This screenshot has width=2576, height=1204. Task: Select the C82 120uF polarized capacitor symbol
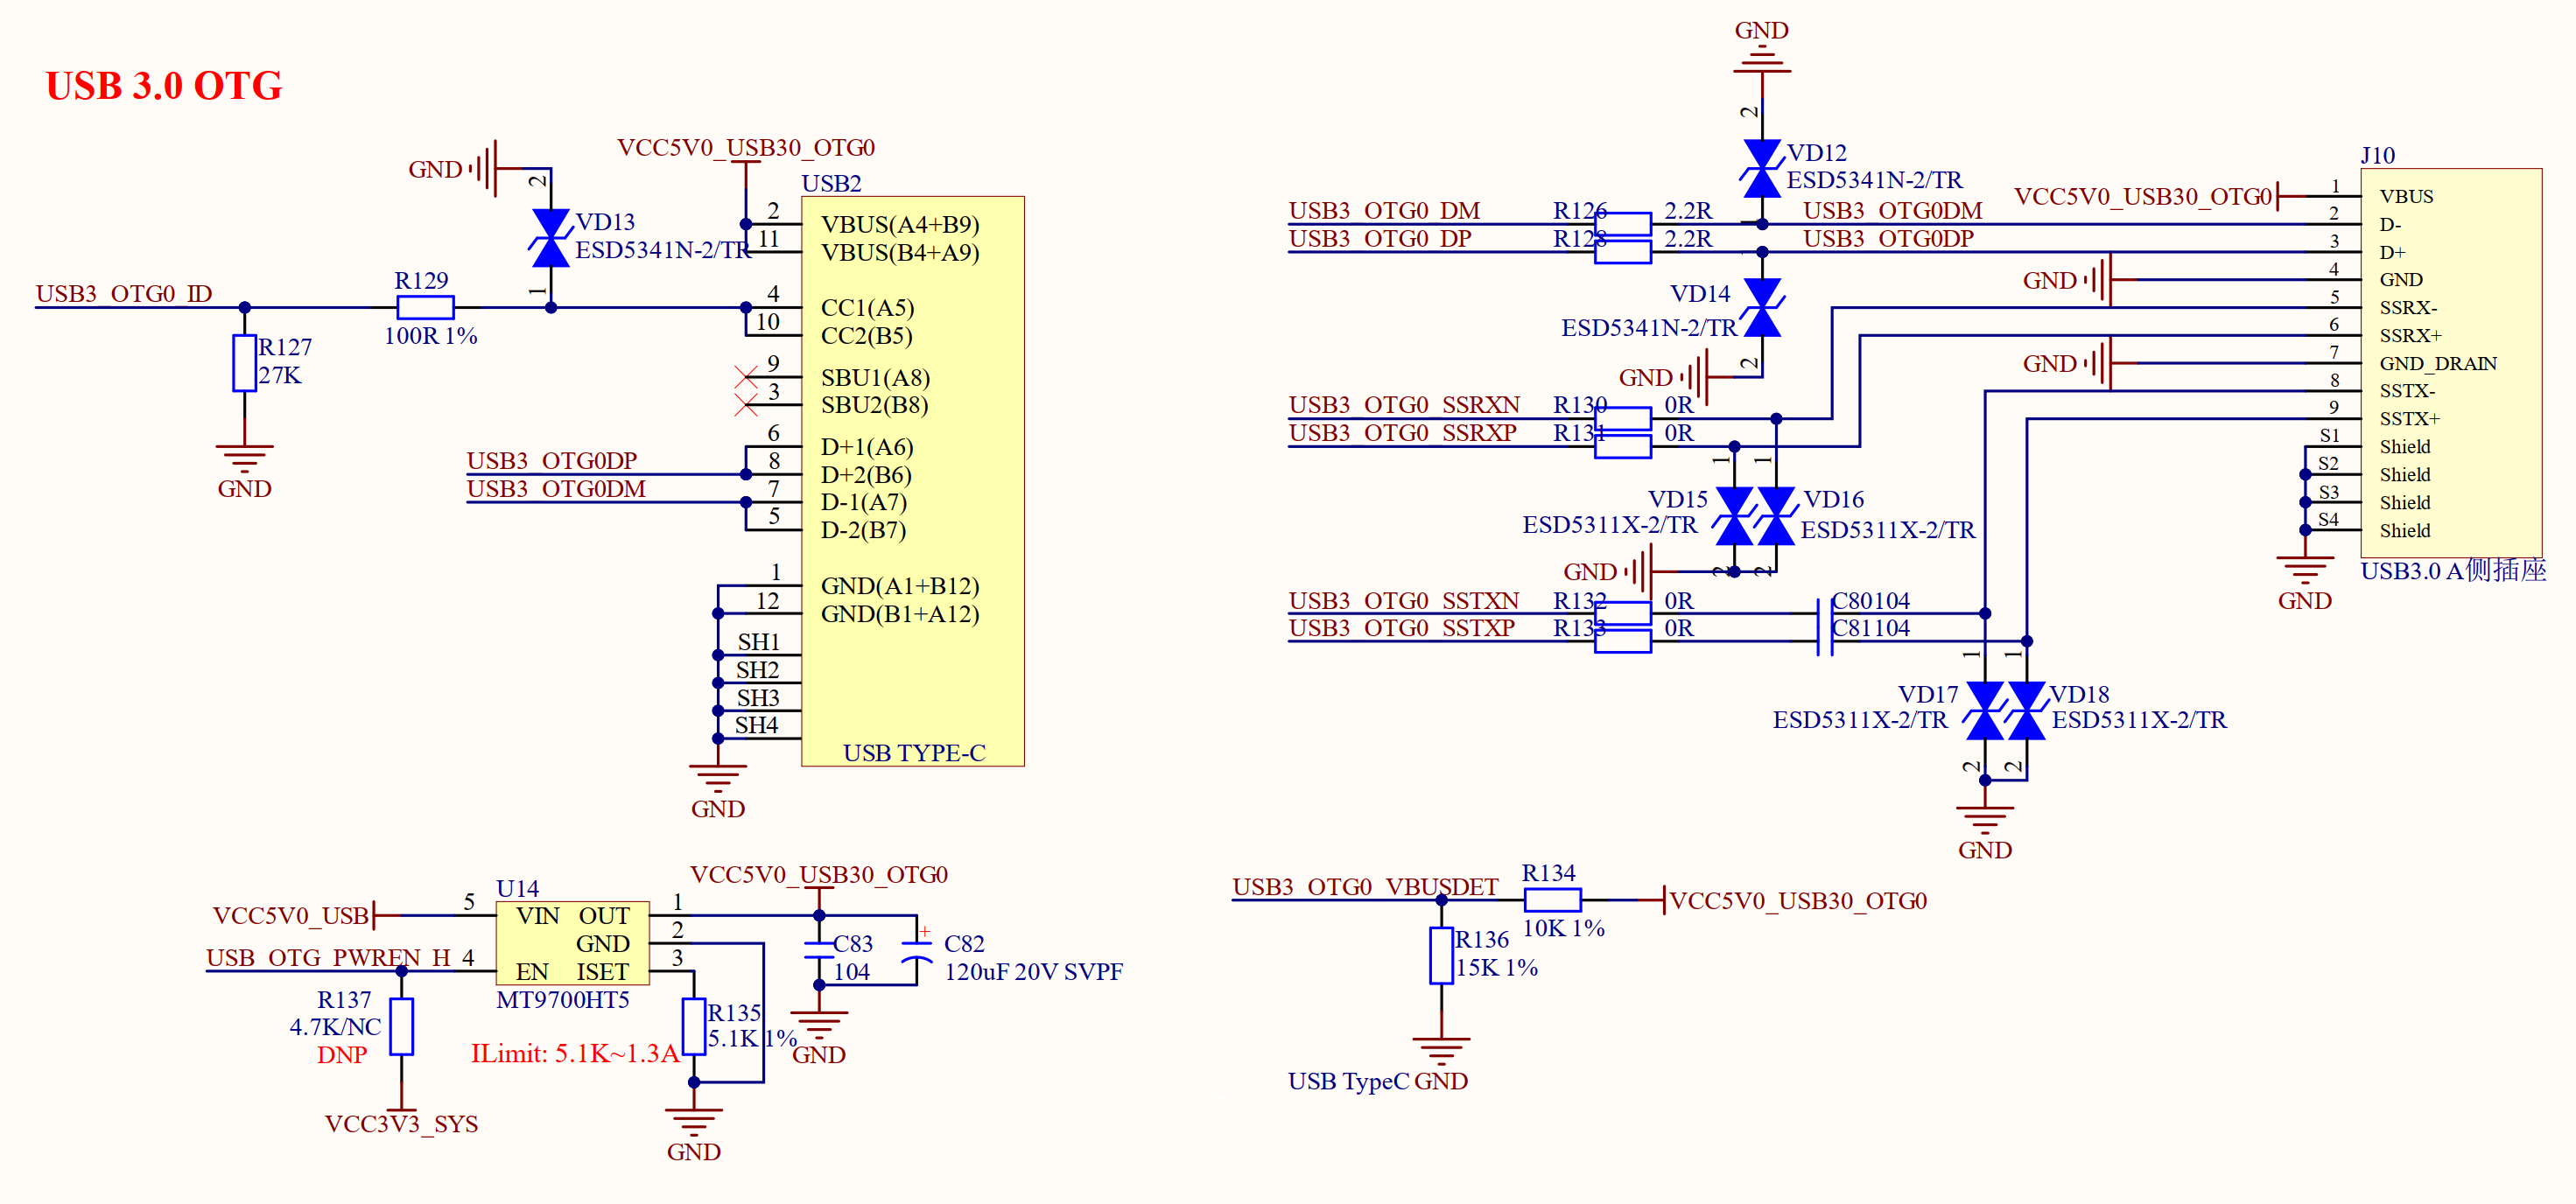(916, 950)
